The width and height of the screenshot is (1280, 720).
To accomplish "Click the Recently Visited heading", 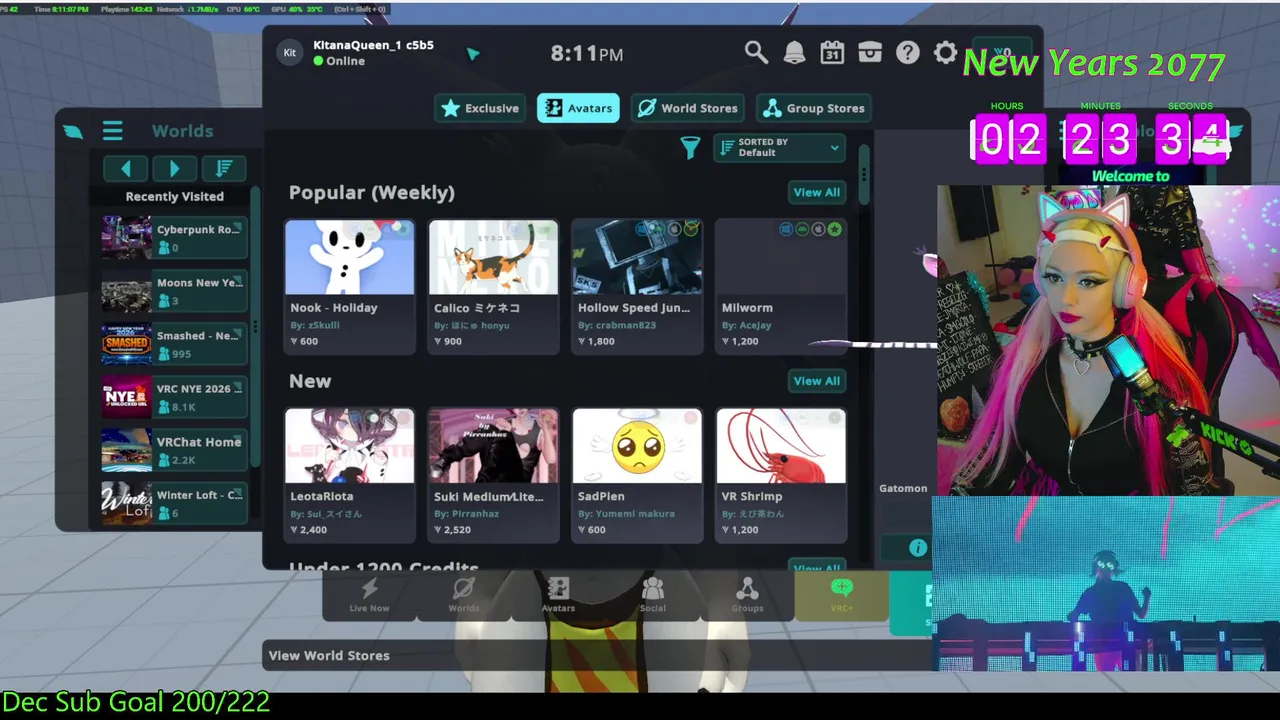I will [x=174, y=196].
